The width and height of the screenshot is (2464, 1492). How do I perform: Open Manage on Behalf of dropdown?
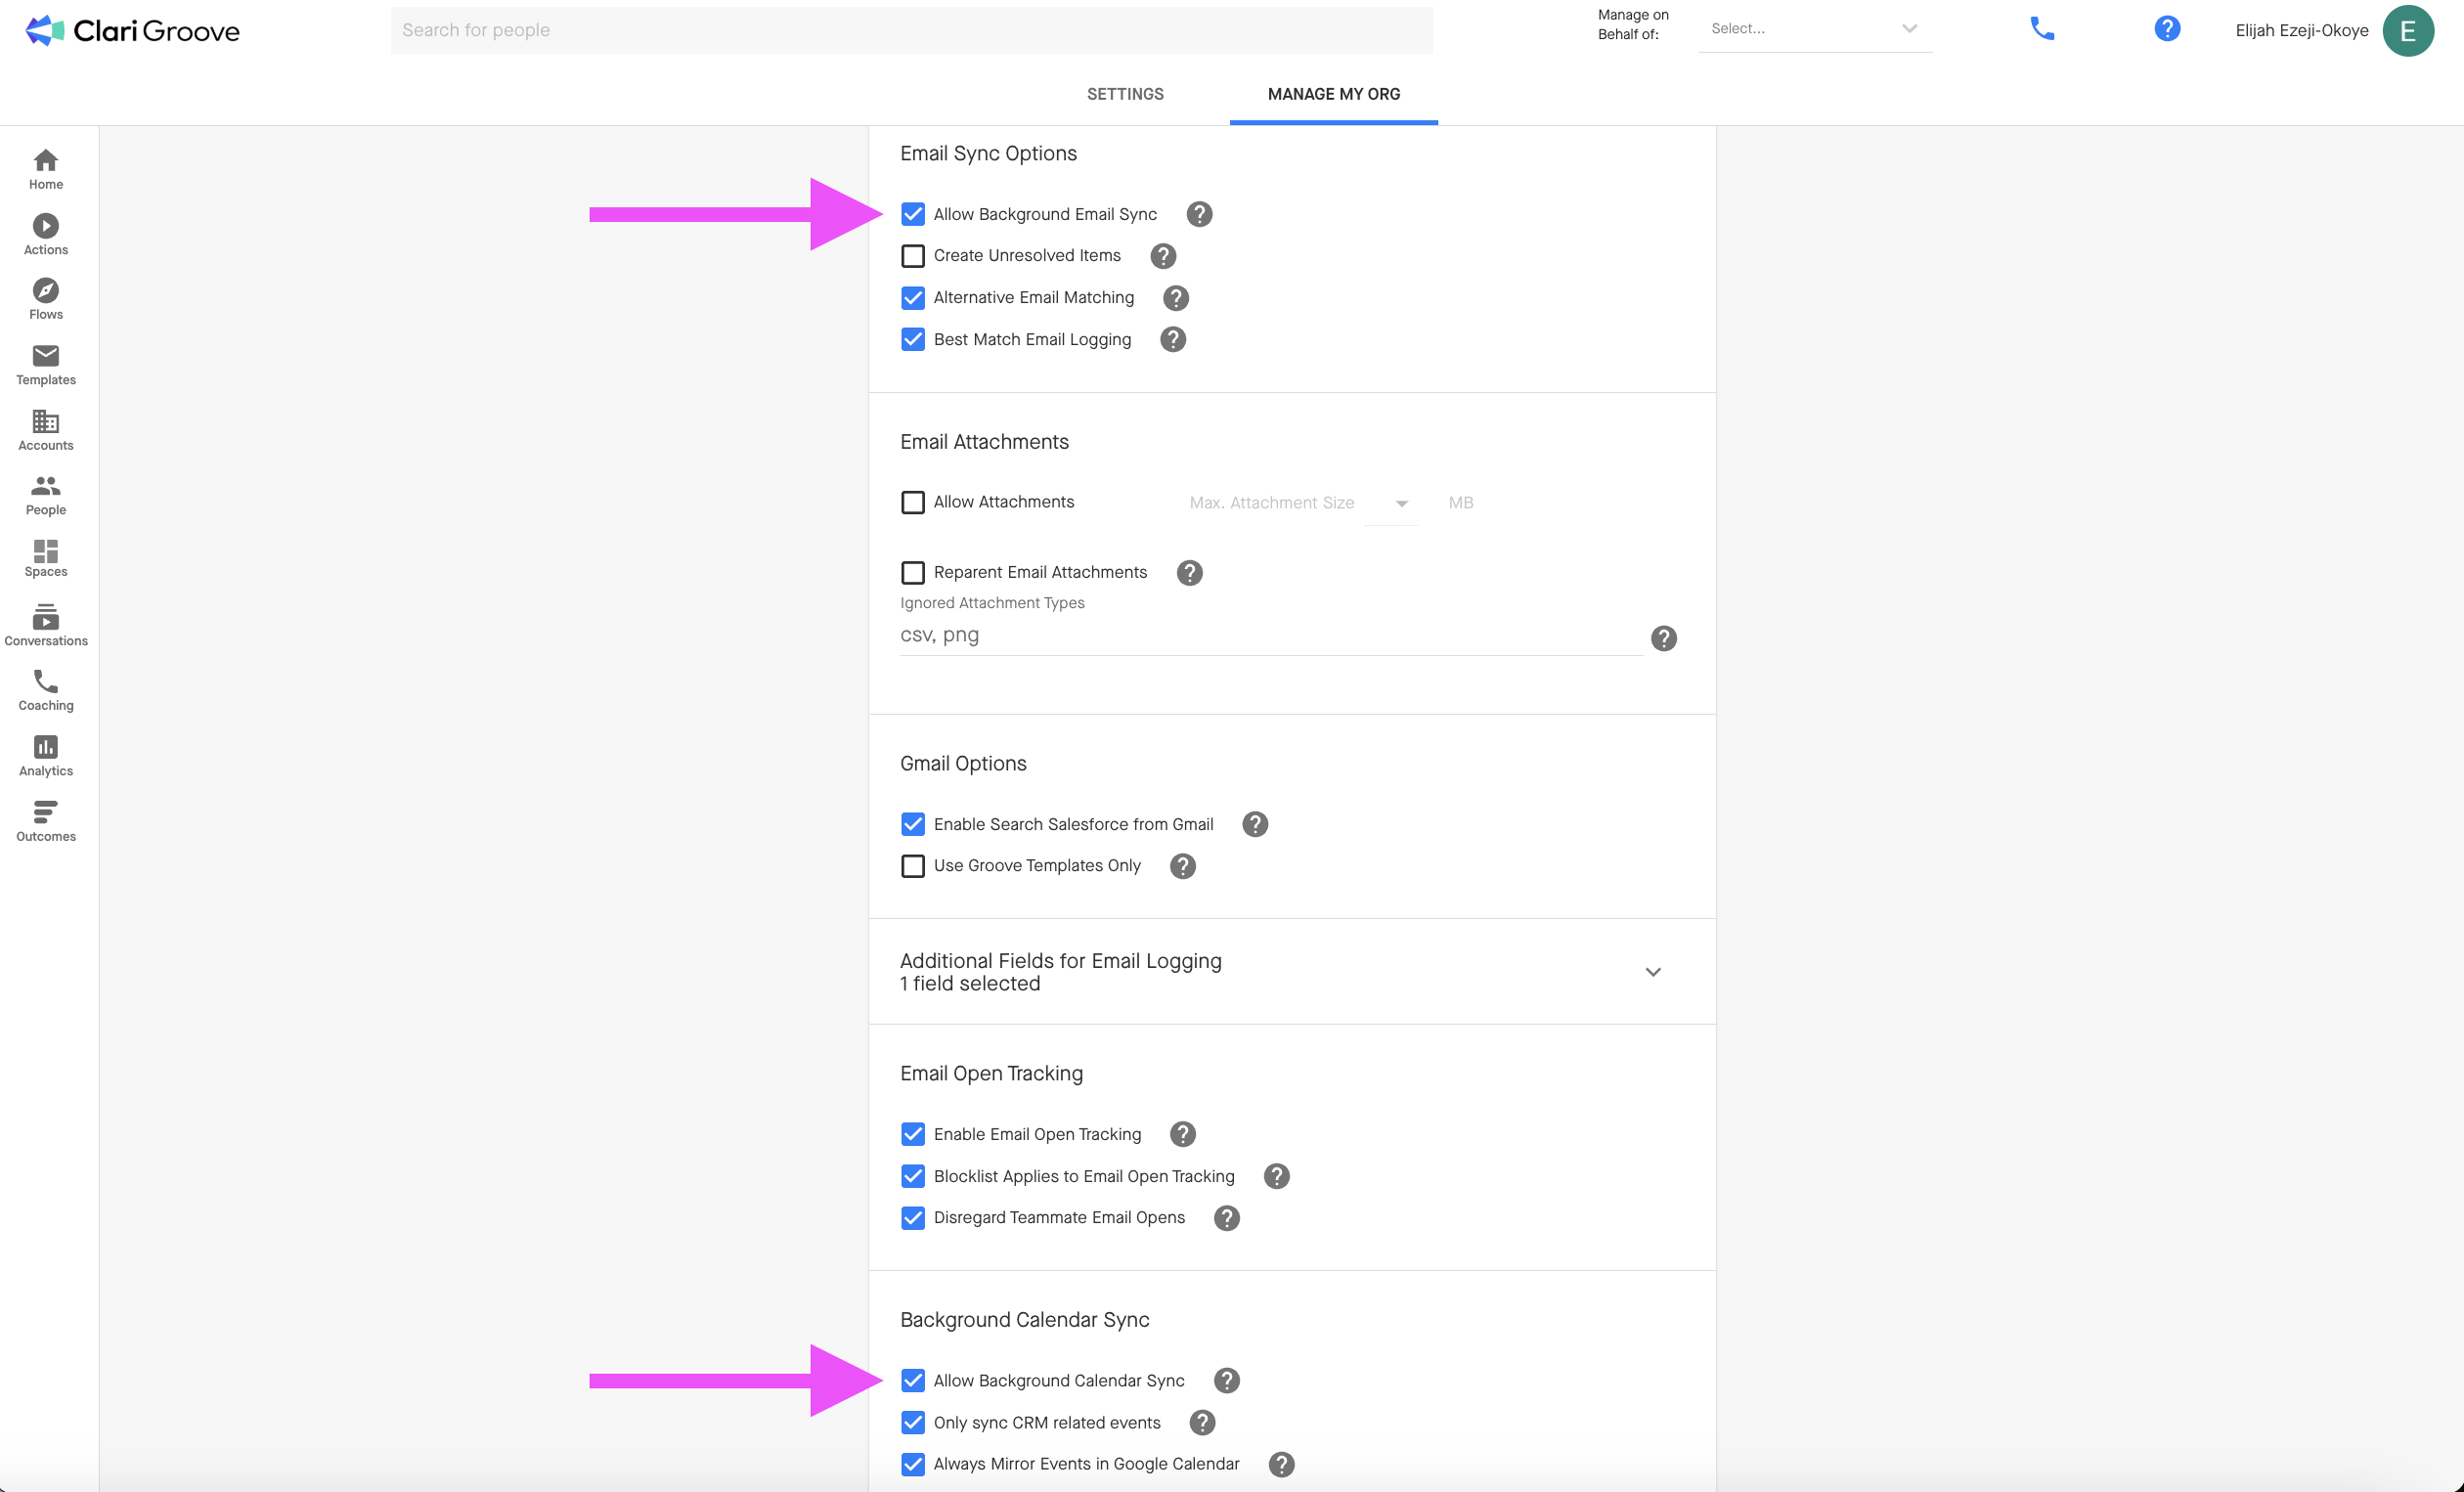1815,29
